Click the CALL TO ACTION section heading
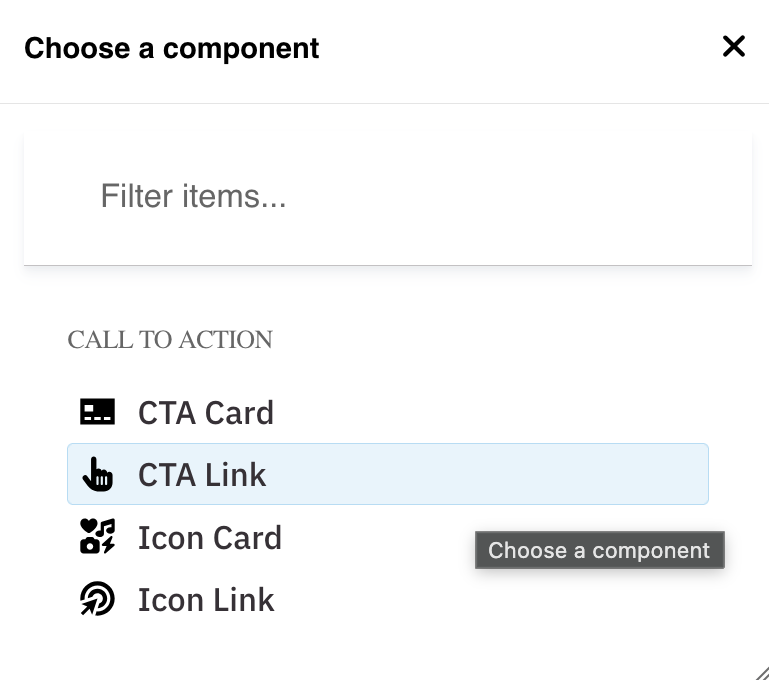This screenshot has height=680, width=769. pyautogui.click(x=170, y=340)
